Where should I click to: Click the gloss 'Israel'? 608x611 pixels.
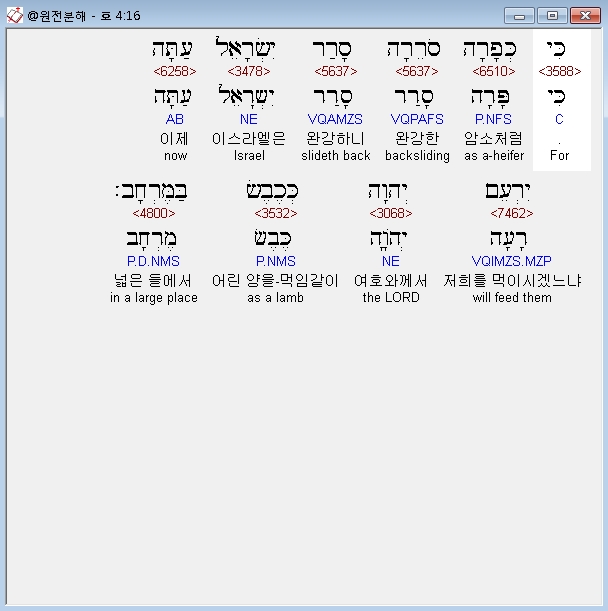click(x=249, y=155)
